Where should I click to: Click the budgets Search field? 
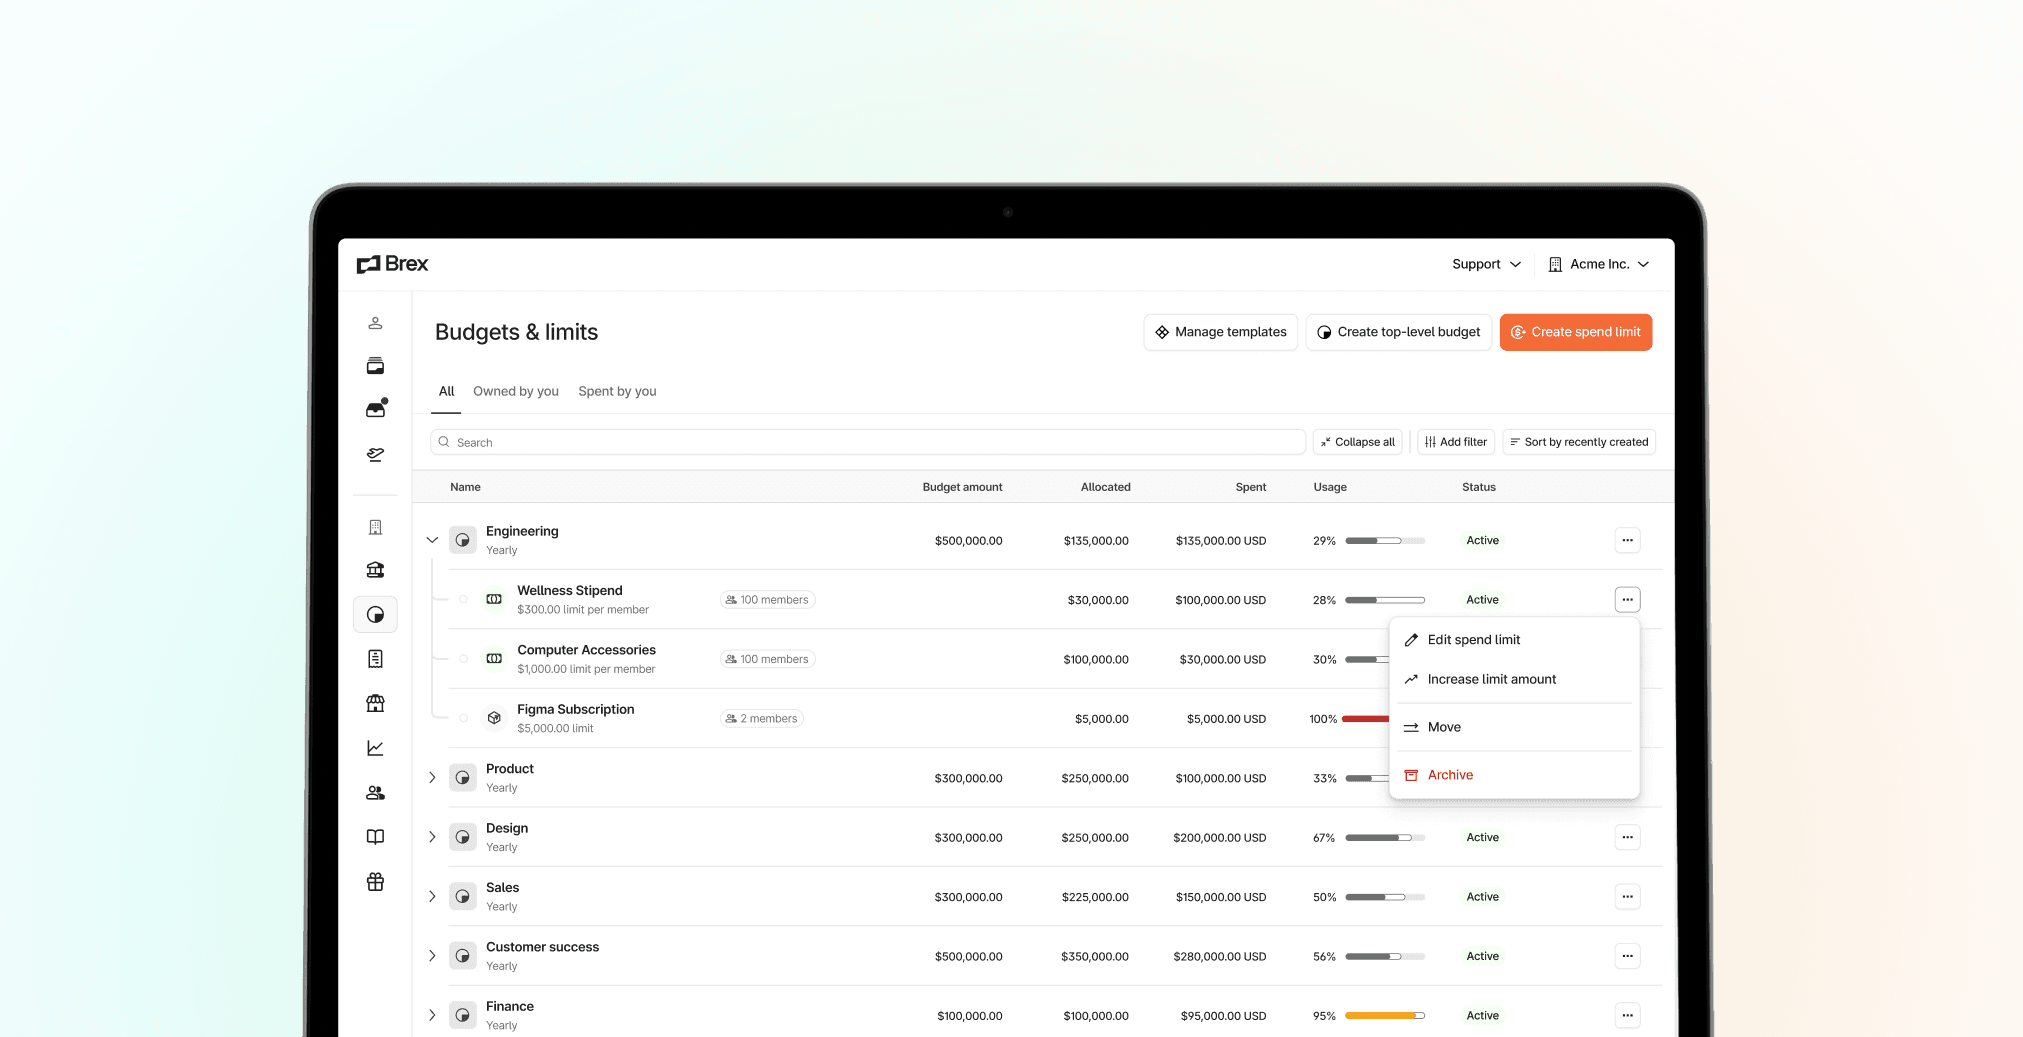(867, 442)
